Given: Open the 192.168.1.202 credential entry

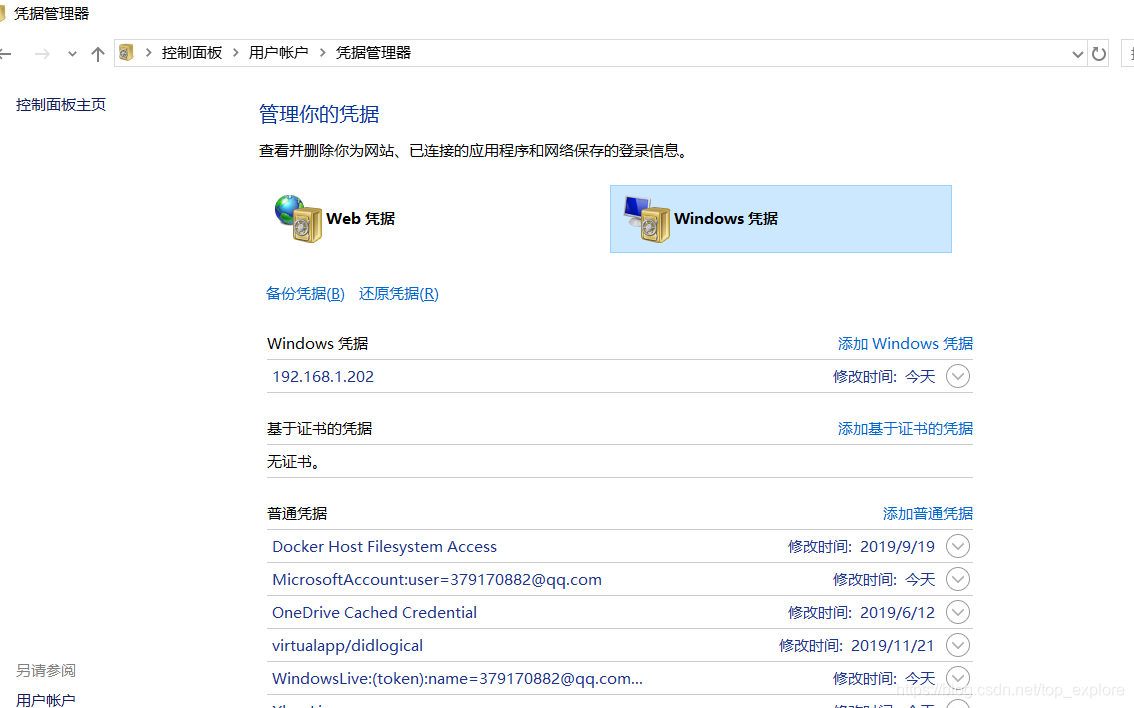Looking at the screenshot, I should pyautogui.click(x=620, y=377).
